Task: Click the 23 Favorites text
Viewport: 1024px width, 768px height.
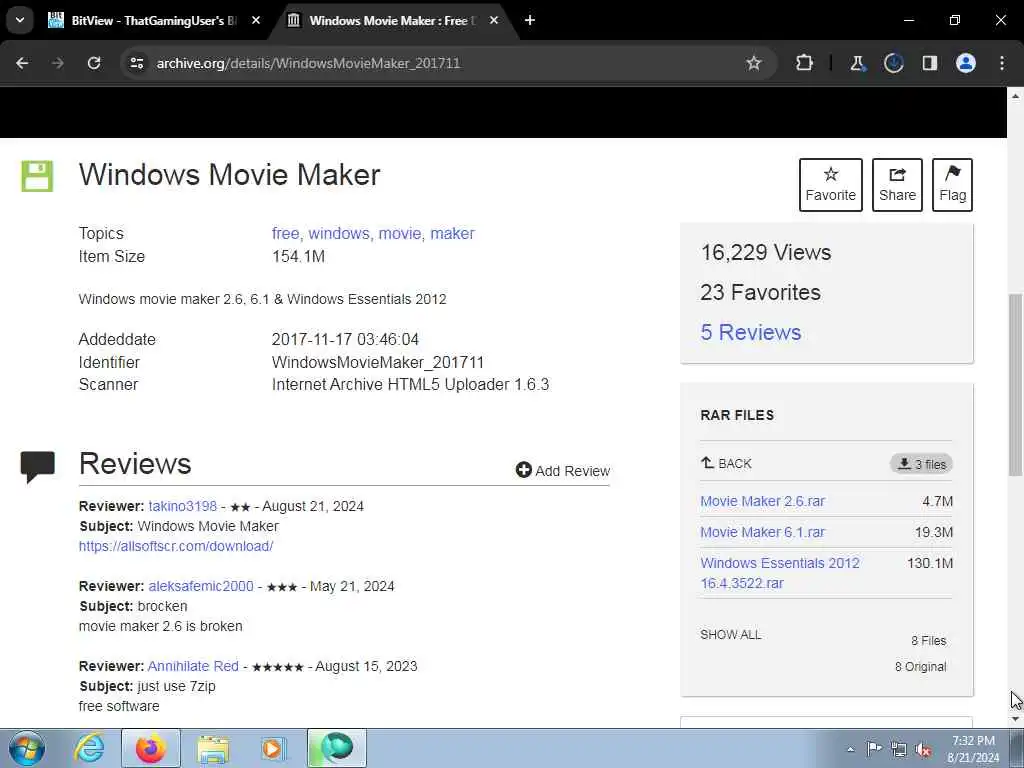Action: point(760,292)
